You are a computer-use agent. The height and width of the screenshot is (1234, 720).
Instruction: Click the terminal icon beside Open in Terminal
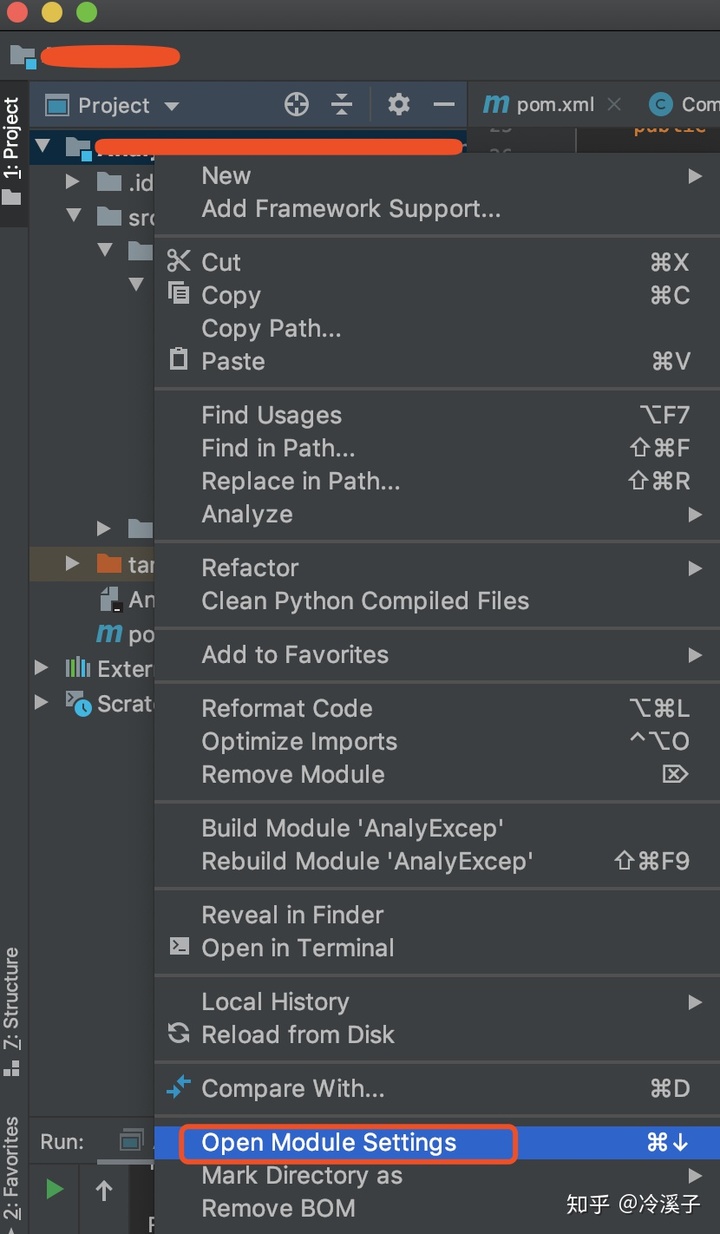tap(177, 948)
